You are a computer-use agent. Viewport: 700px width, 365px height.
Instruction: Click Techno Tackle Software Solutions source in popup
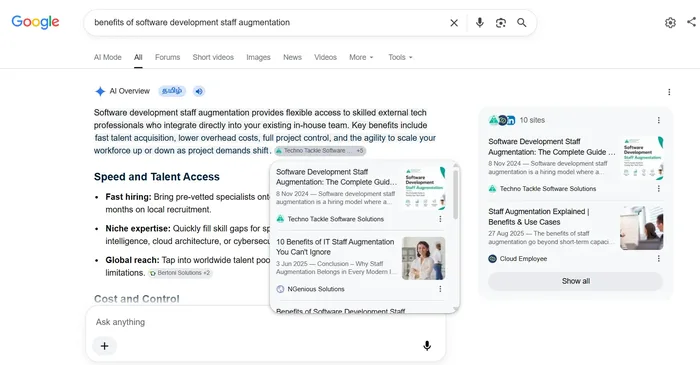(x=335, y=219)
